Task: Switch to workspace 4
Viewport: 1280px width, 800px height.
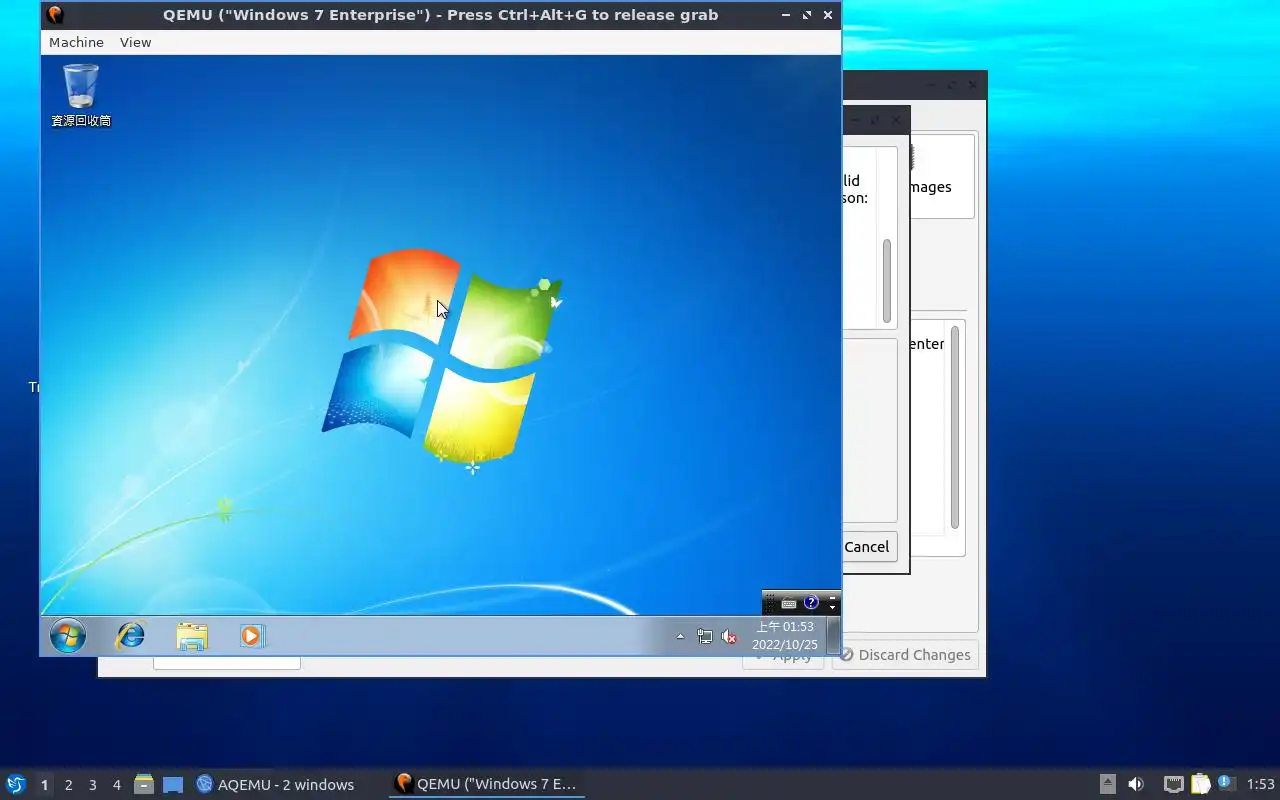Action: 116,785
